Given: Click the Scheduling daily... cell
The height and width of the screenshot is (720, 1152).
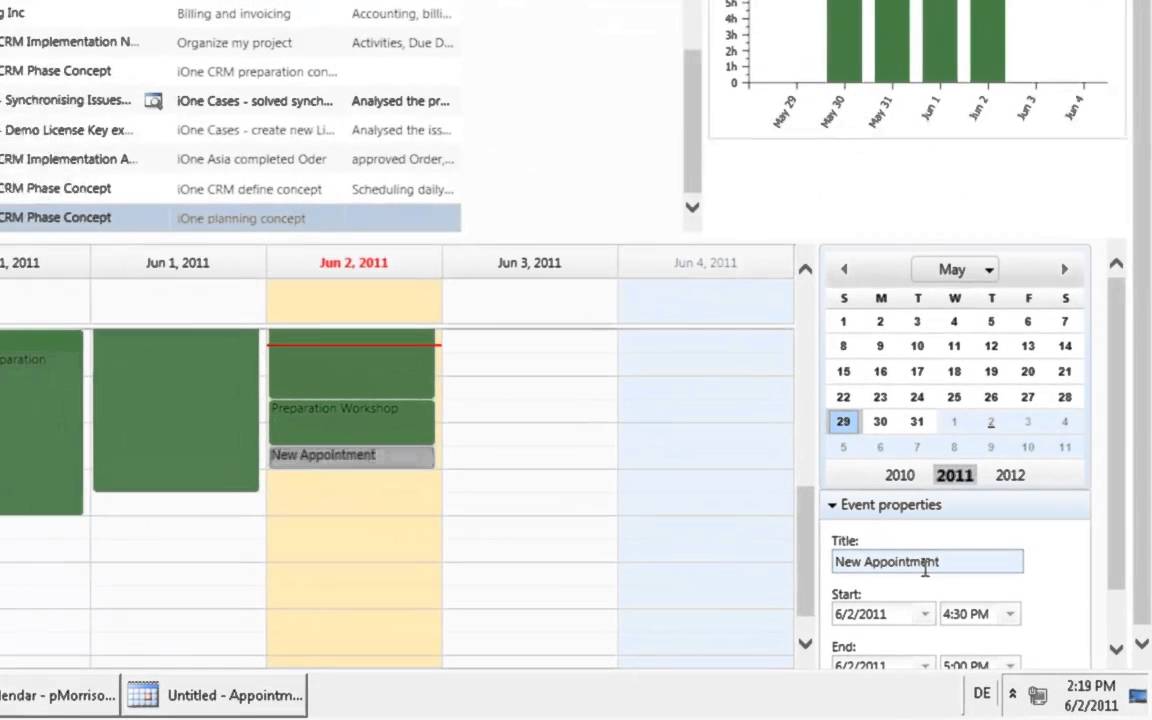Looking at the screenshot, I should tap(403, 189).
